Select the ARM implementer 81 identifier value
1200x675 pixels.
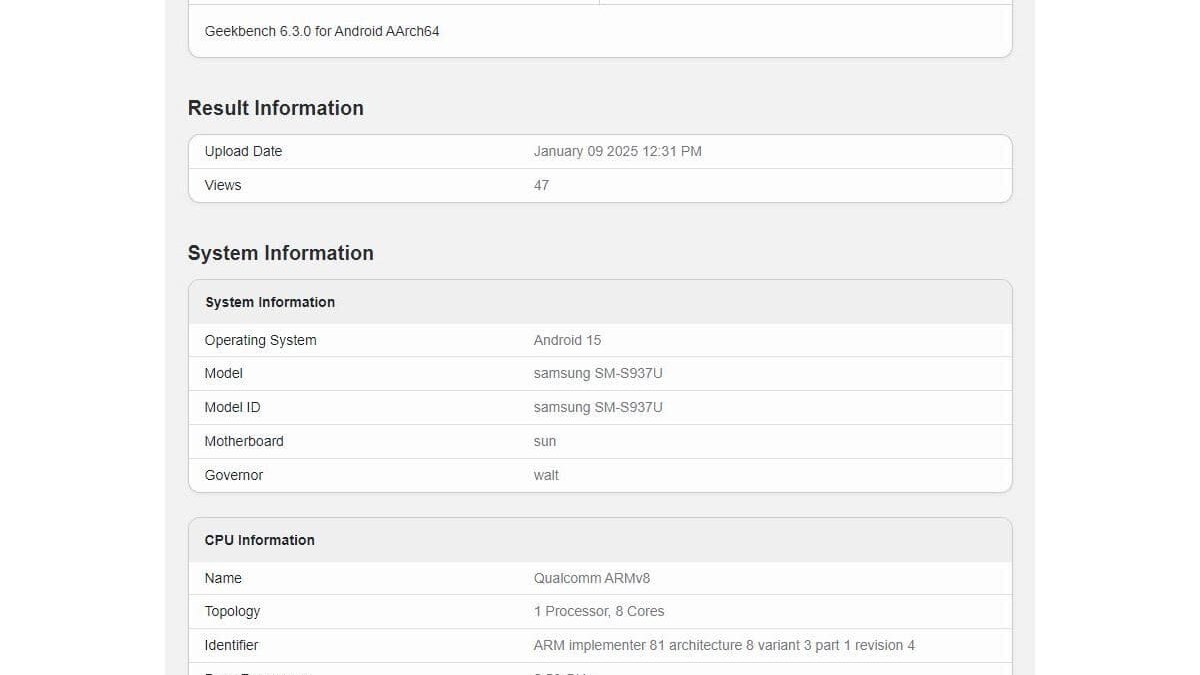coord(724,645)
